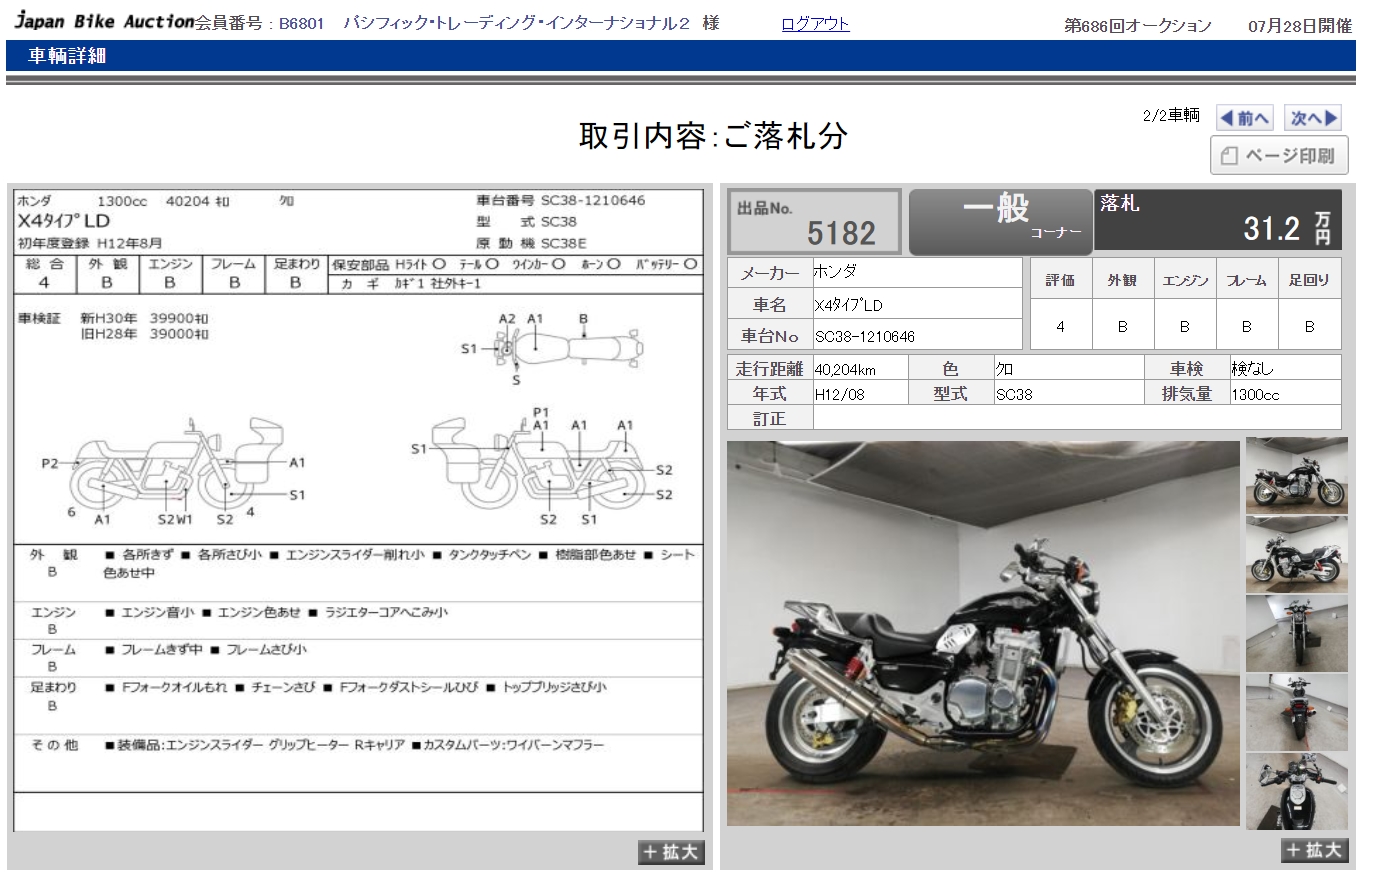
Task: Click the 車輌詳細 header bar title
Action: point(67,56)
